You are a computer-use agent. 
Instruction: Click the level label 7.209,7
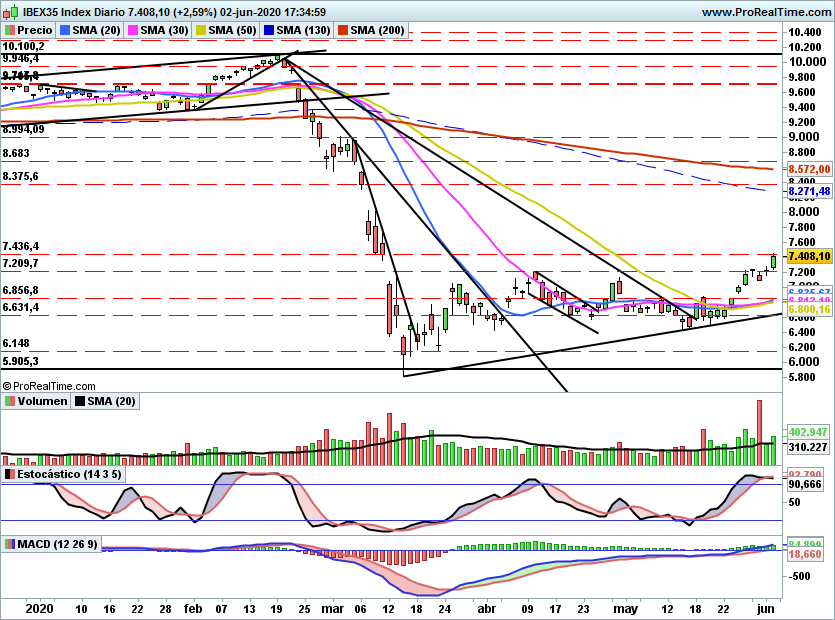click(x=21, y=263)
